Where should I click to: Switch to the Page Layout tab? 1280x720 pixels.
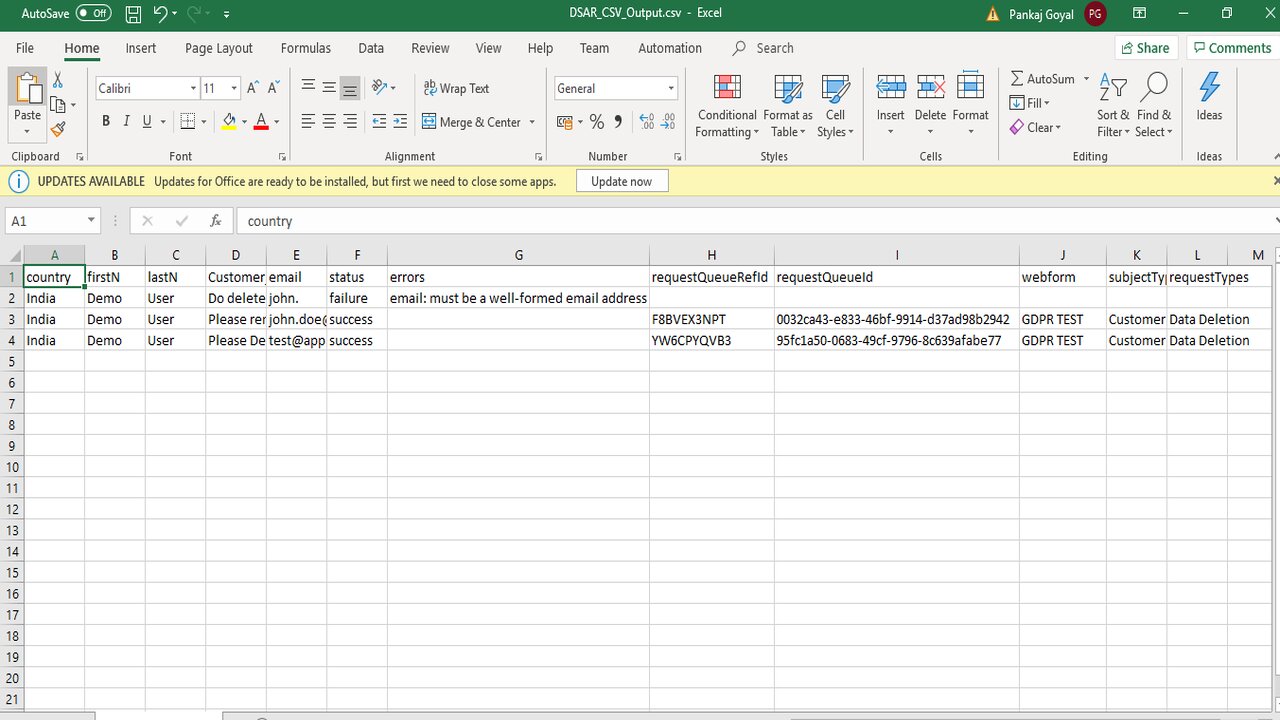click(218, 48)
